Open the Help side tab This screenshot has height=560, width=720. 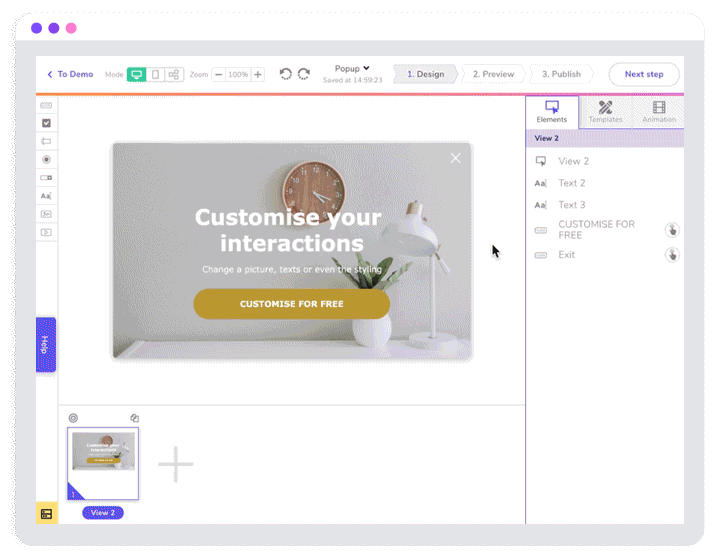point(46,344)
